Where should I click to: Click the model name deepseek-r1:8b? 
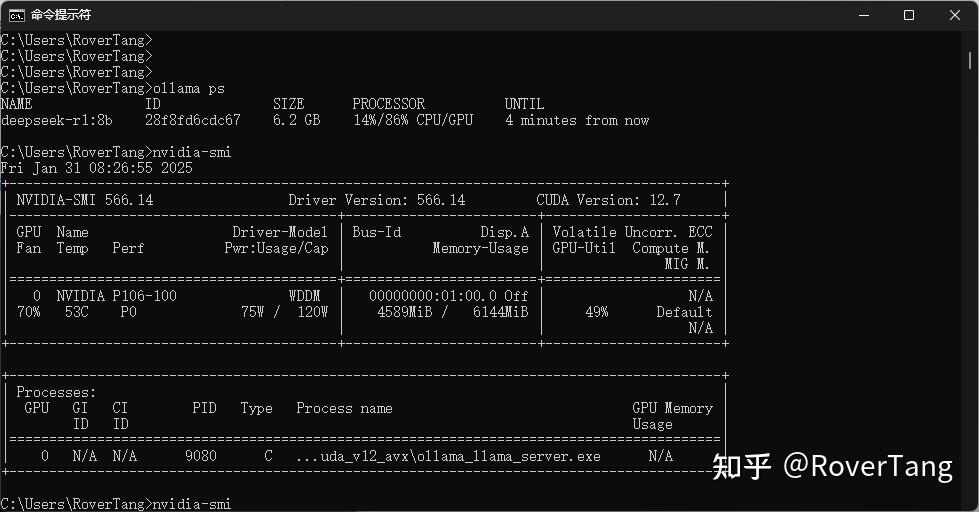click(57, 120)
